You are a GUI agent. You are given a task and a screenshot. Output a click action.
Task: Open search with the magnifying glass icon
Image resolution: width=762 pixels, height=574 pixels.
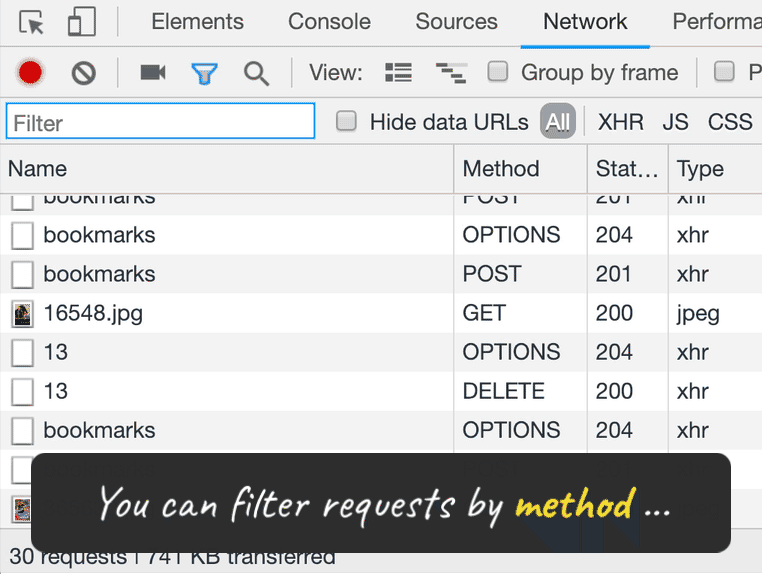coord(257,72)
